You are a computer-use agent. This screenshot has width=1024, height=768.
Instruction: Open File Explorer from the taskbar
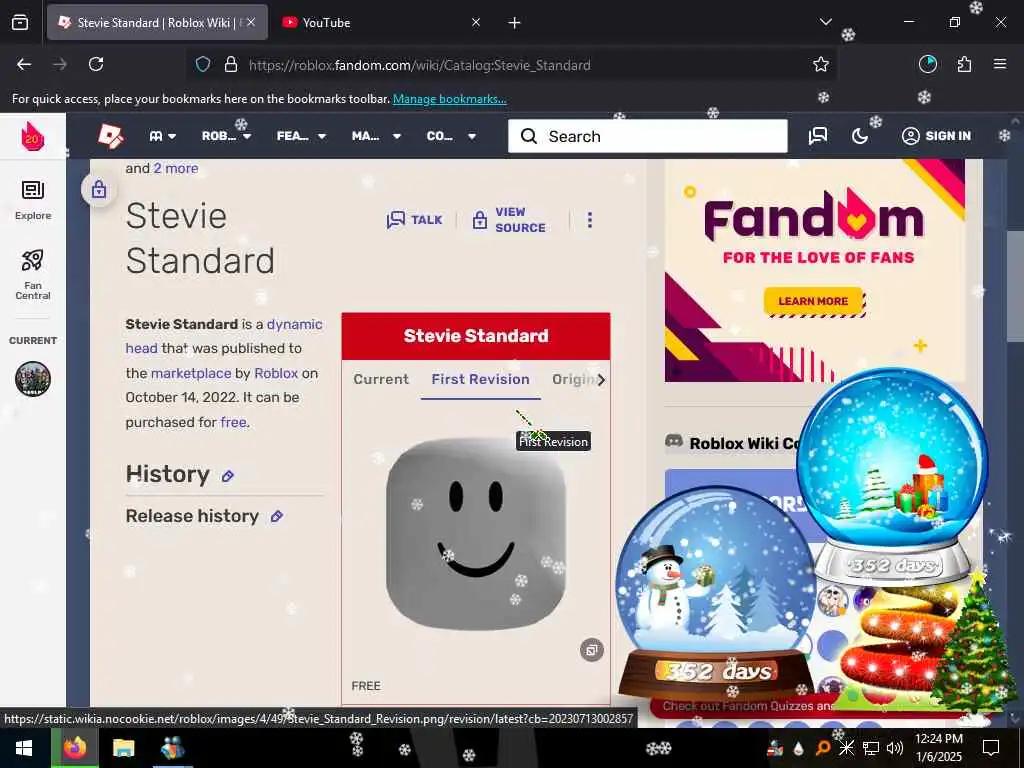(123, 748)
